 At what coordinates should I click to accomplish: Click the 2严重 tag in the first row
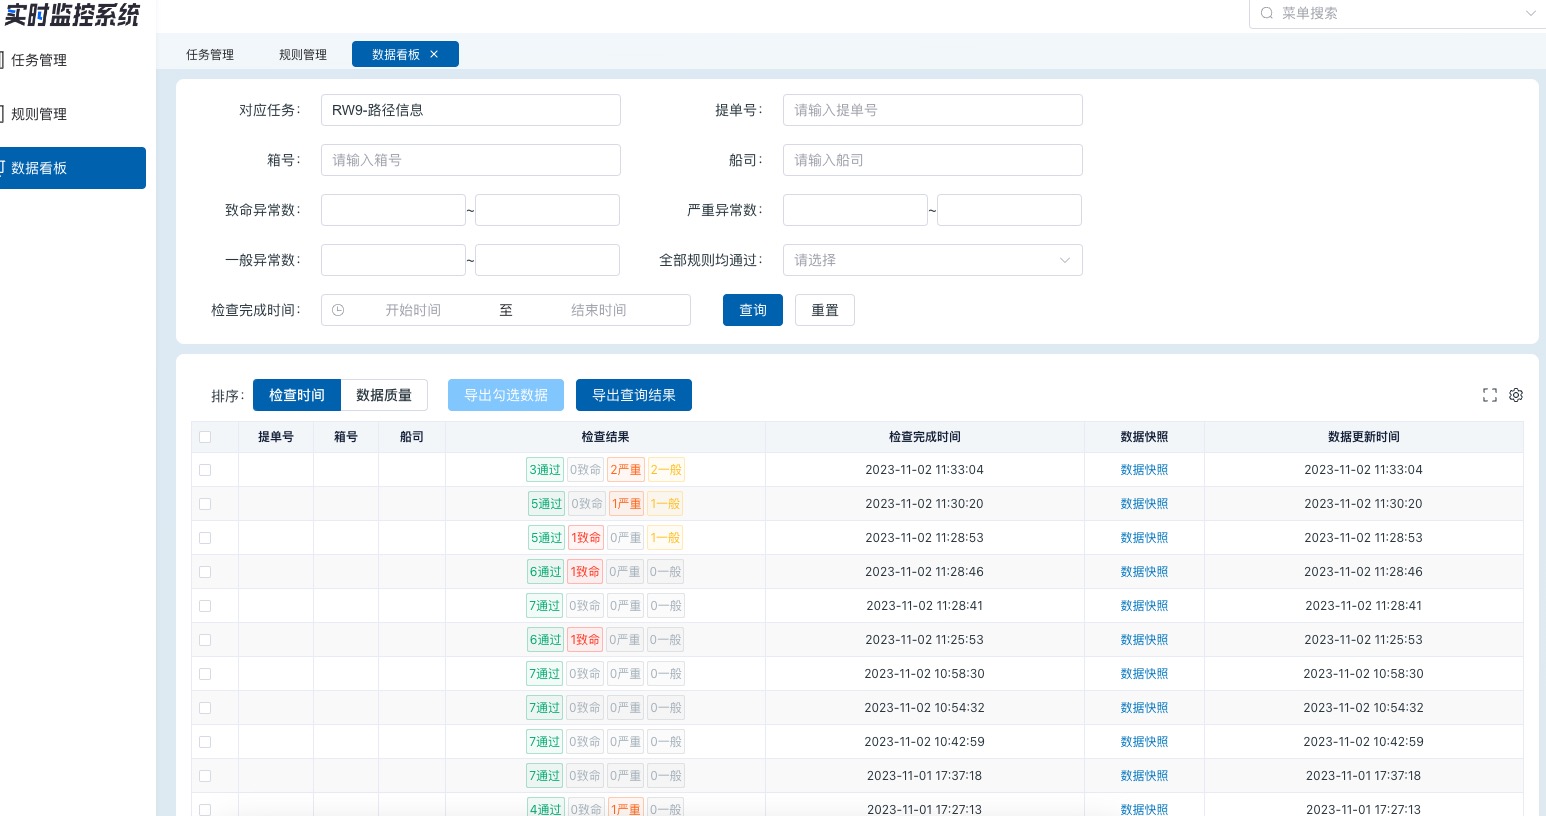(626, 470)
